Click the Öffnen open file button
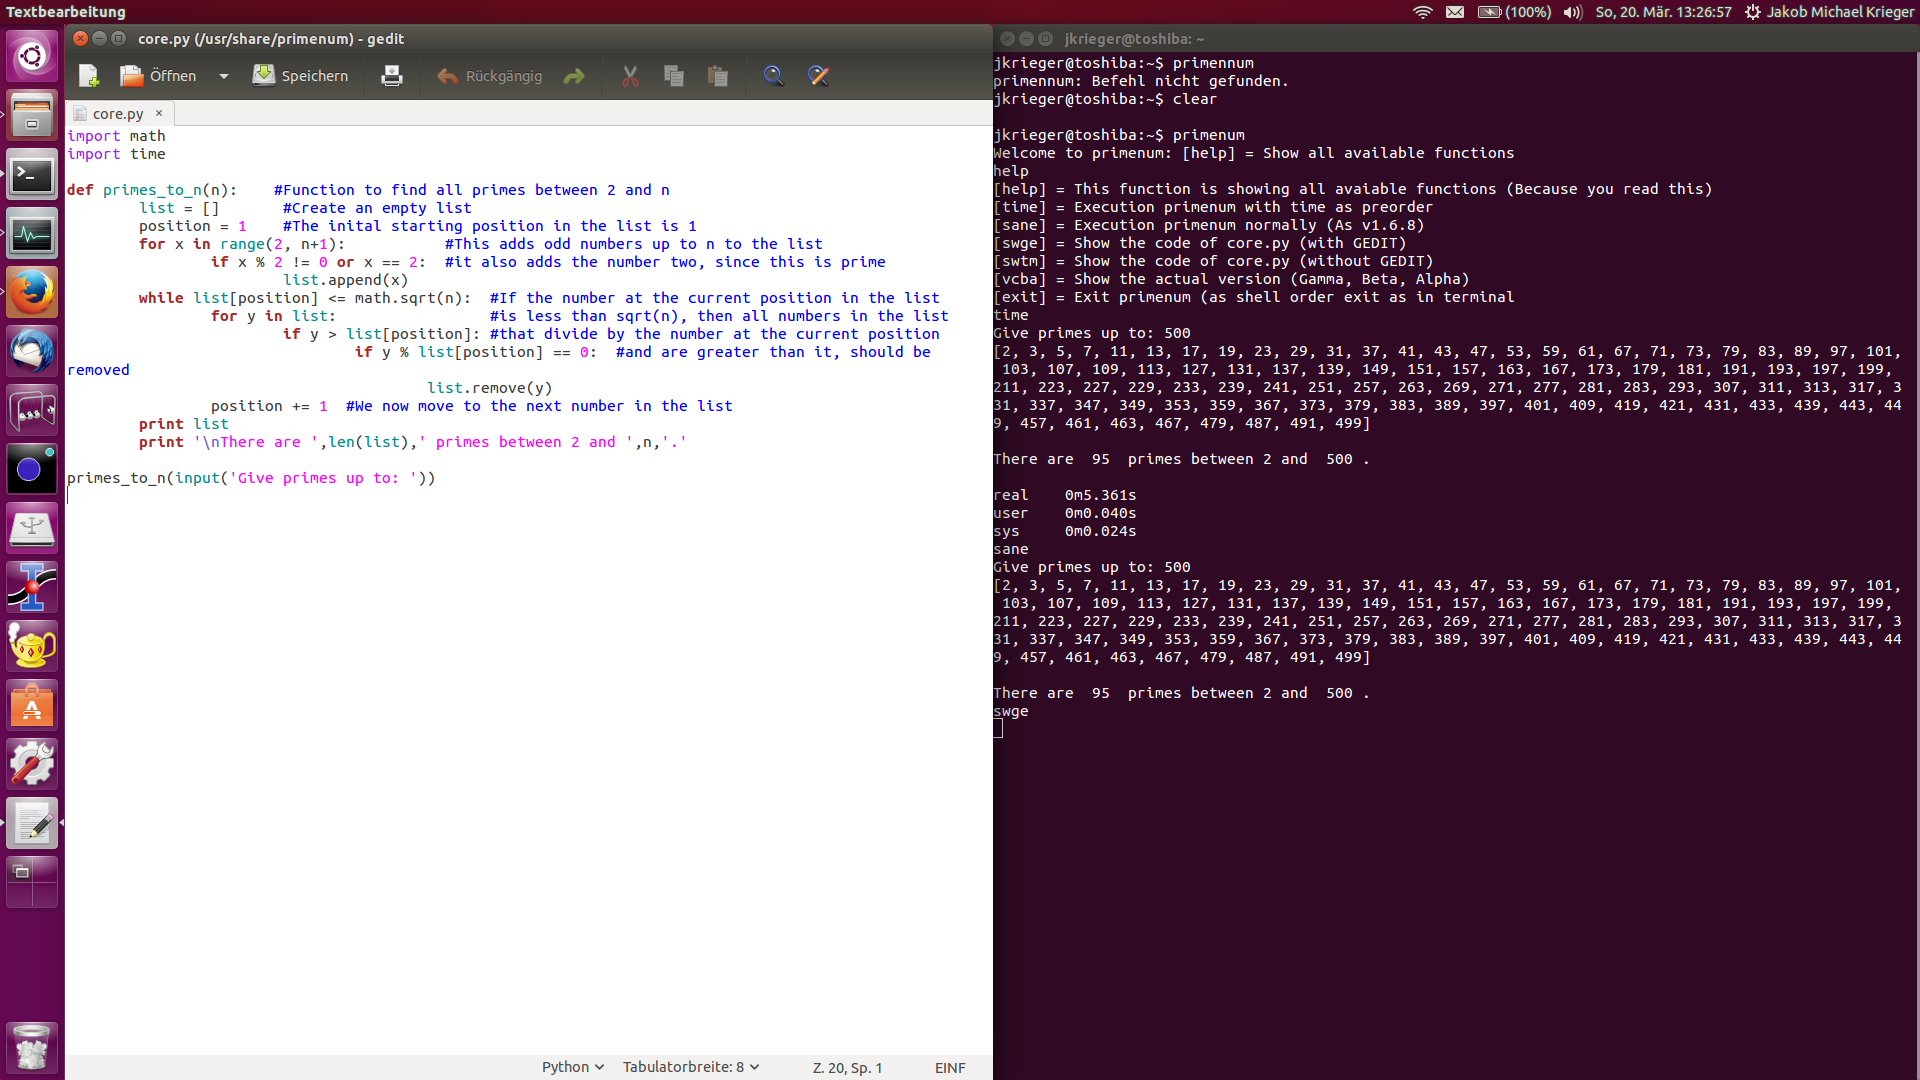The height and width of the screenshot is (1080, 1920). (158, 76)
